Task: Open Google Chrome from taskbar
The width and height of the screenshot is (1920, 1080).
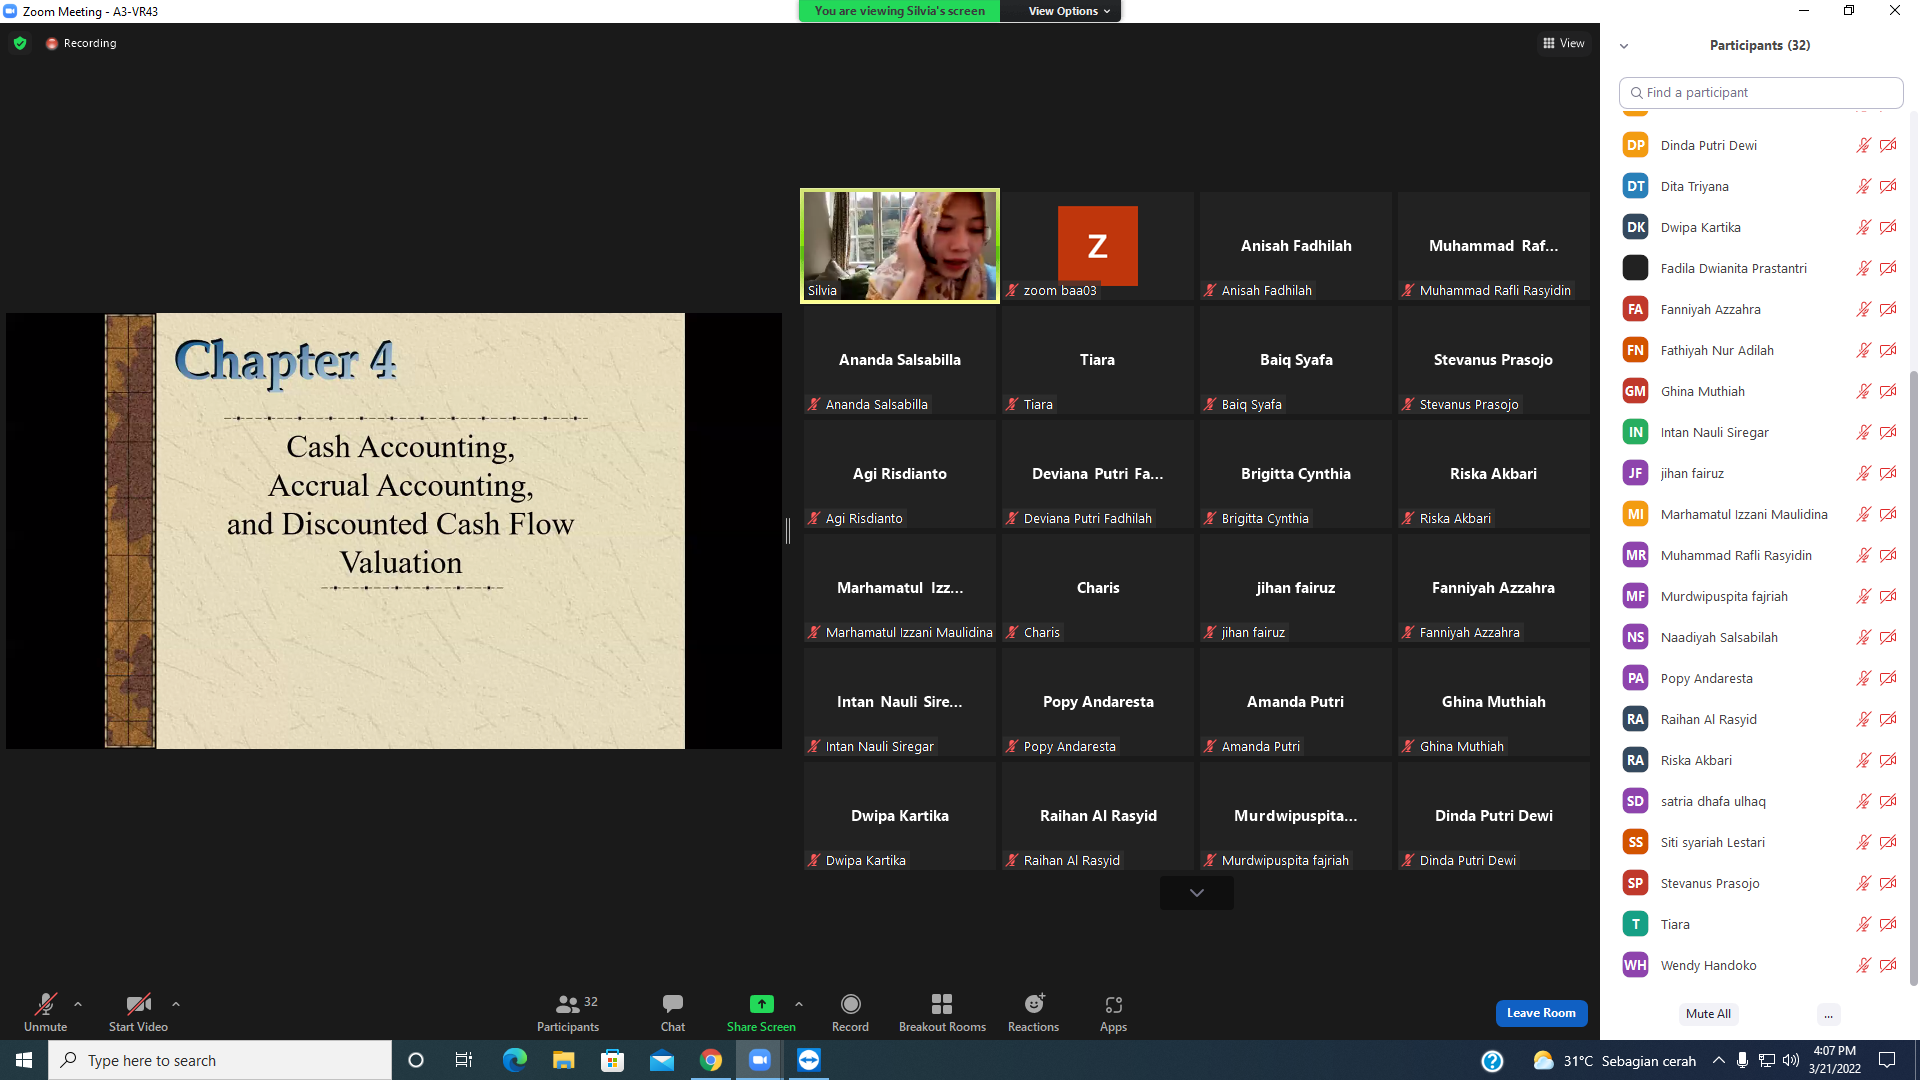Action: tap(711, 1060)
